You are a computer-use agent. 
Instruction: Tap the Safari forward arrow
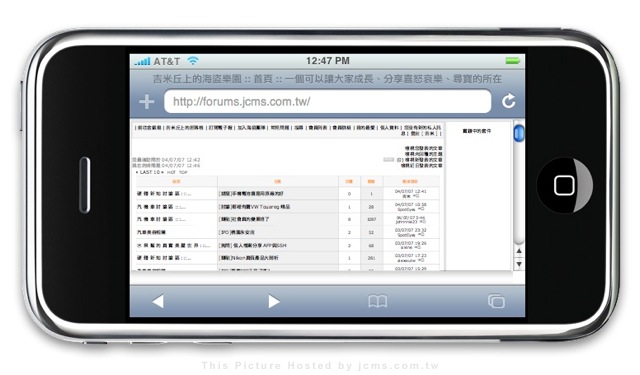click(x=274, y=301)
